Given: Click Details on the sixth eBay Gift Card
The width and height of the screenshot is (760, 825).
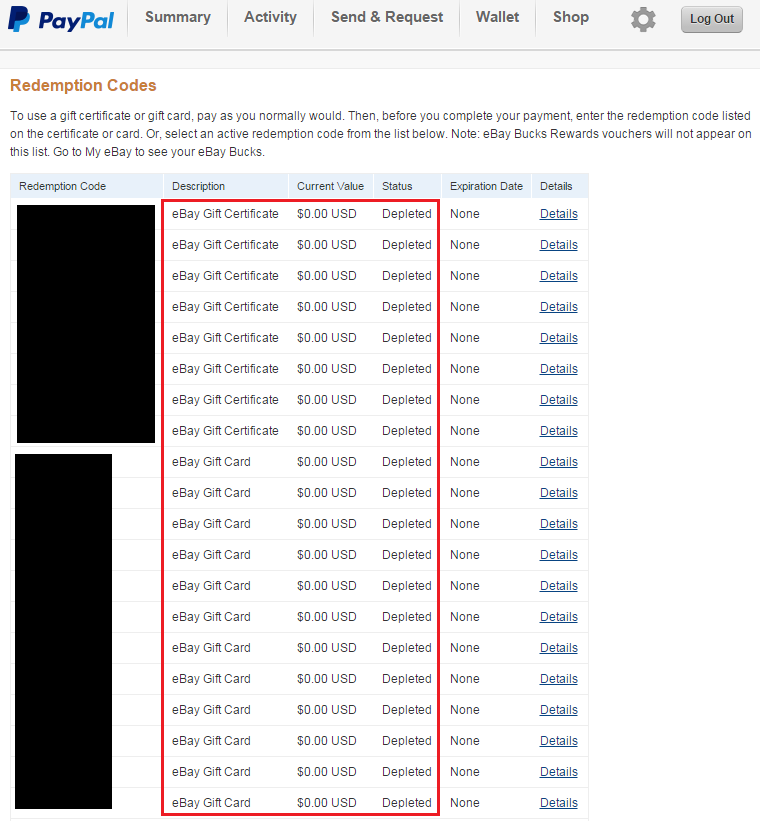Looking at the screenshot, I should [558, 618].
